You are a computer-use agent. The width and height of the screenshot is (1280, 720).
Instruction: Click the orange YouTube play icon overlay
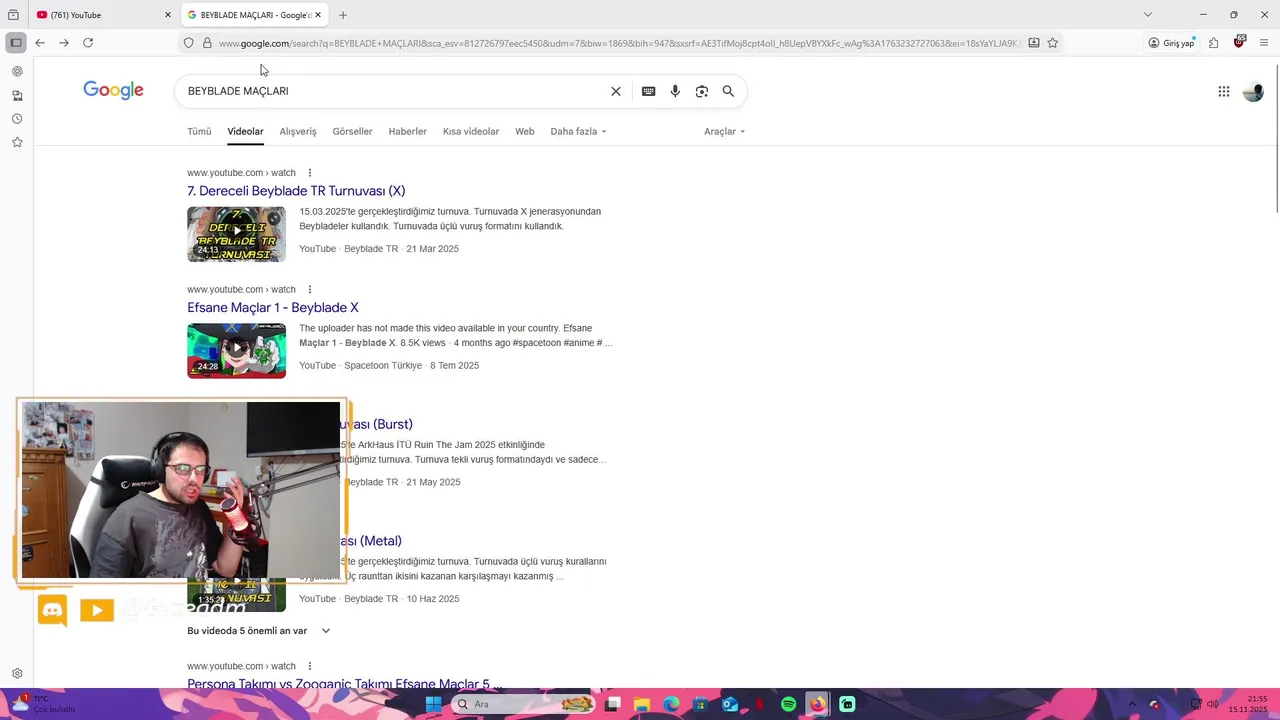click(97, 610)
